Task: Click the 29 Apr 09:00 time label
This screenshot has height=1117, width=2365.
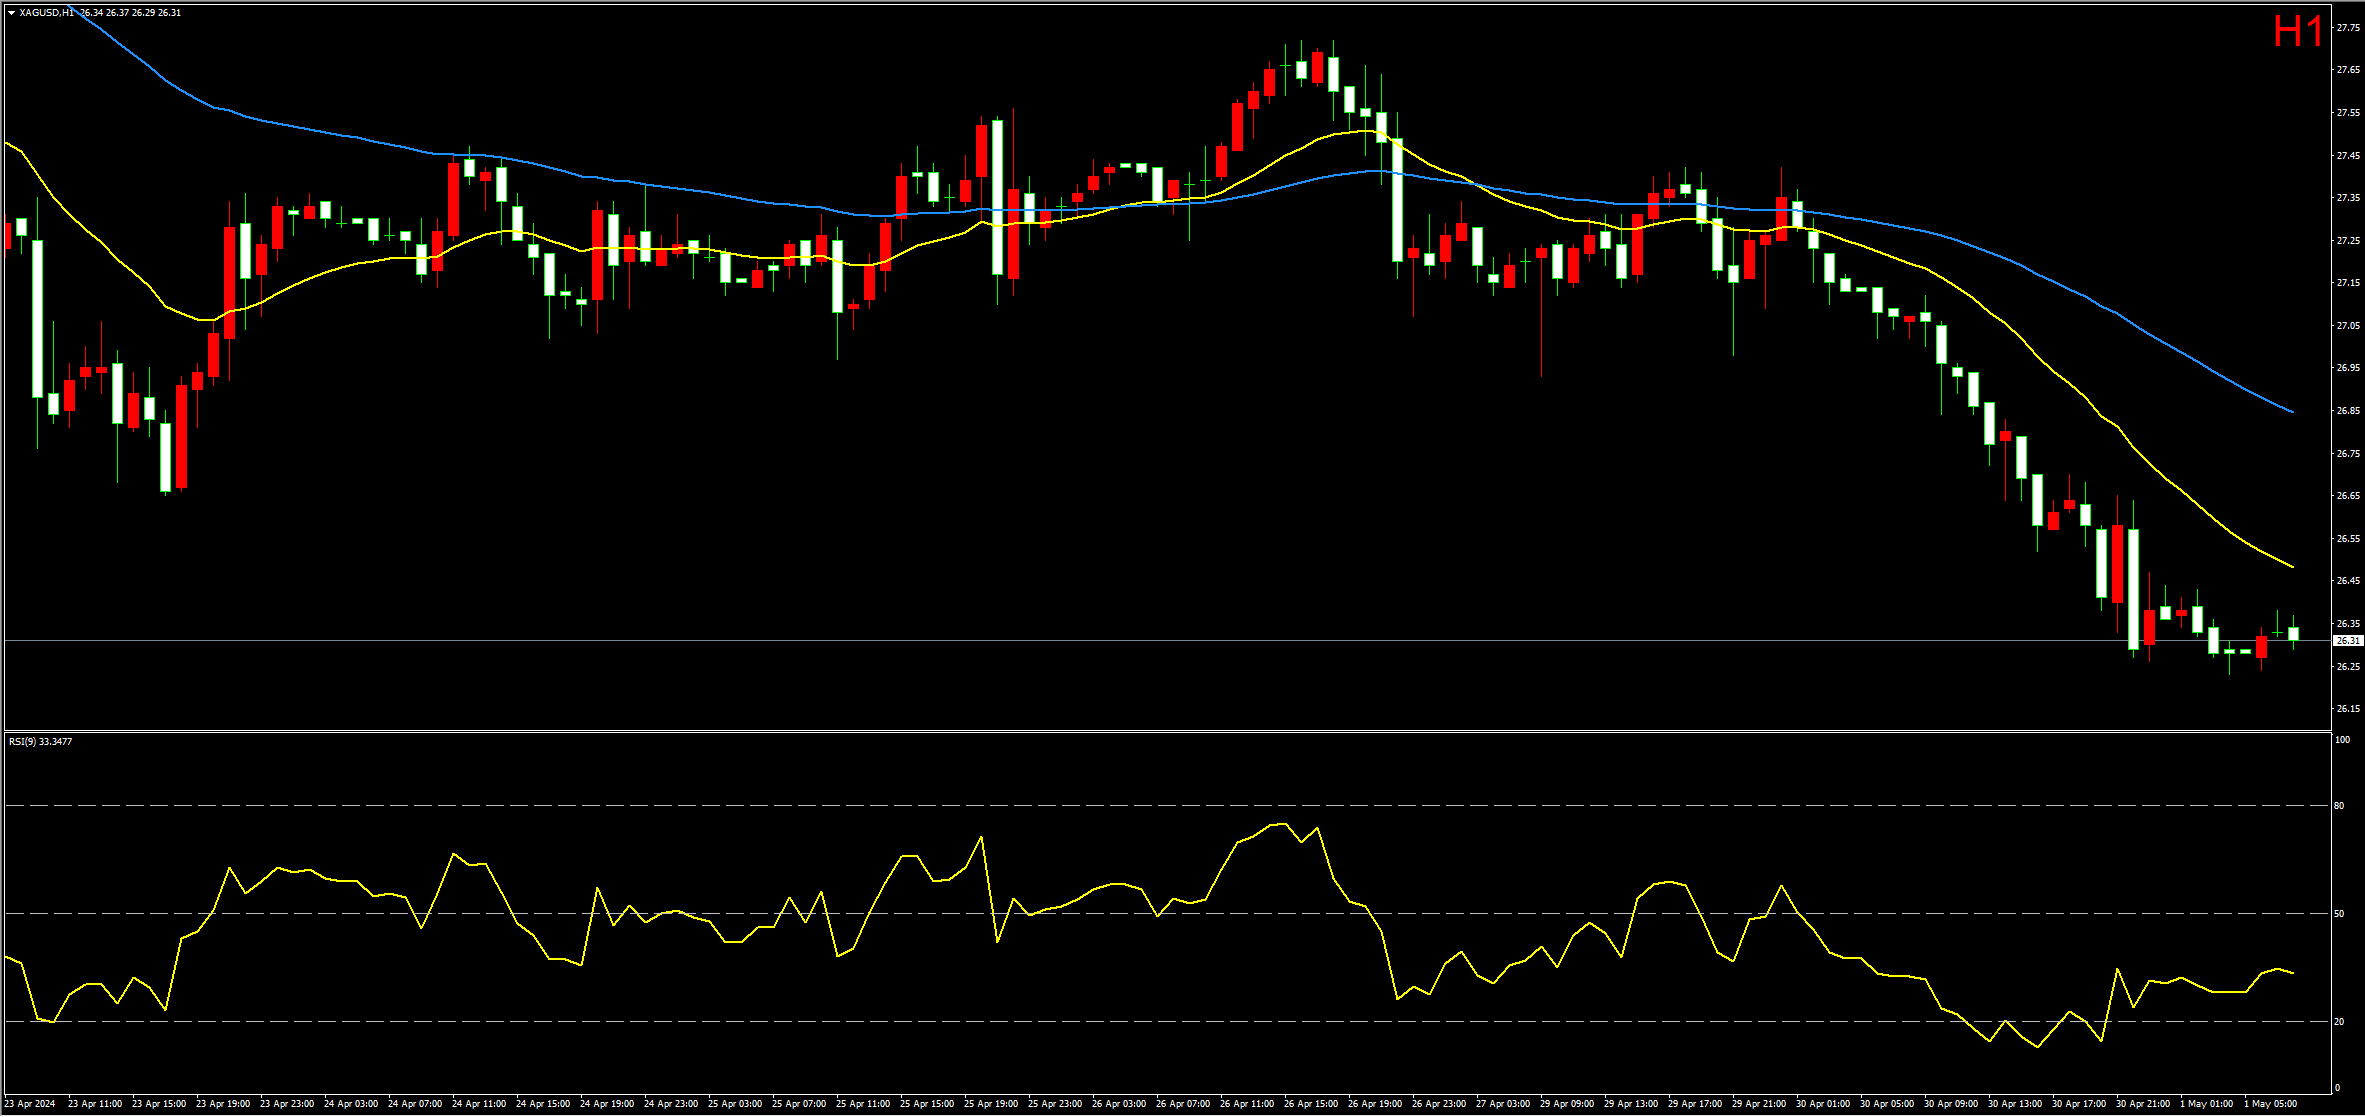Action: [1567, 1104]
